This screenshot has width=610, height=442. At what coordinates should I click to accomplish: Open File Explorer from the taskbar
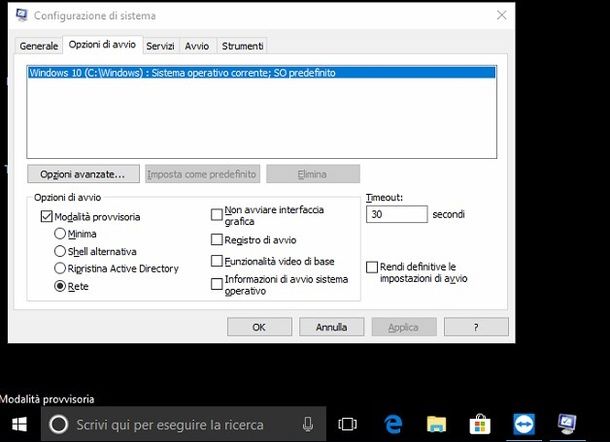tap(436, 424)
